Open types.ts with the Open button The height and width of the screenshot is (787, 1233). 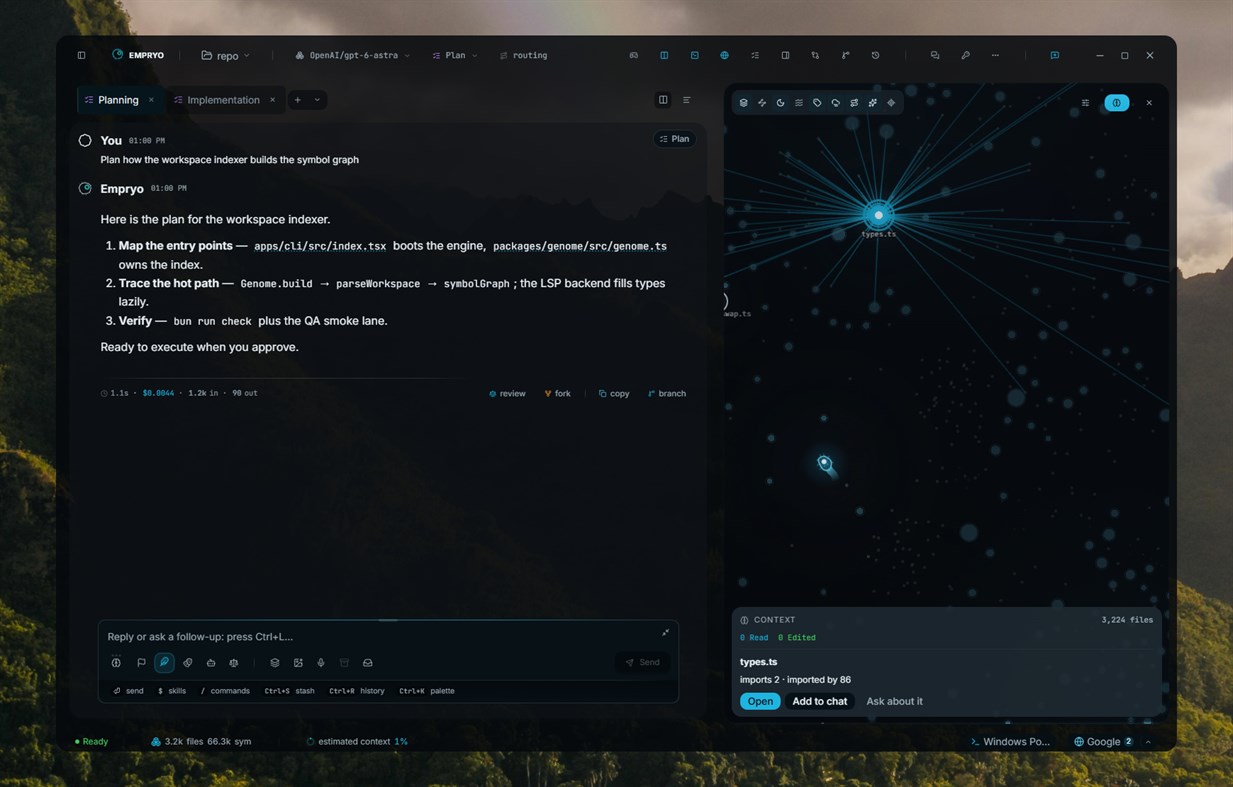760,701
